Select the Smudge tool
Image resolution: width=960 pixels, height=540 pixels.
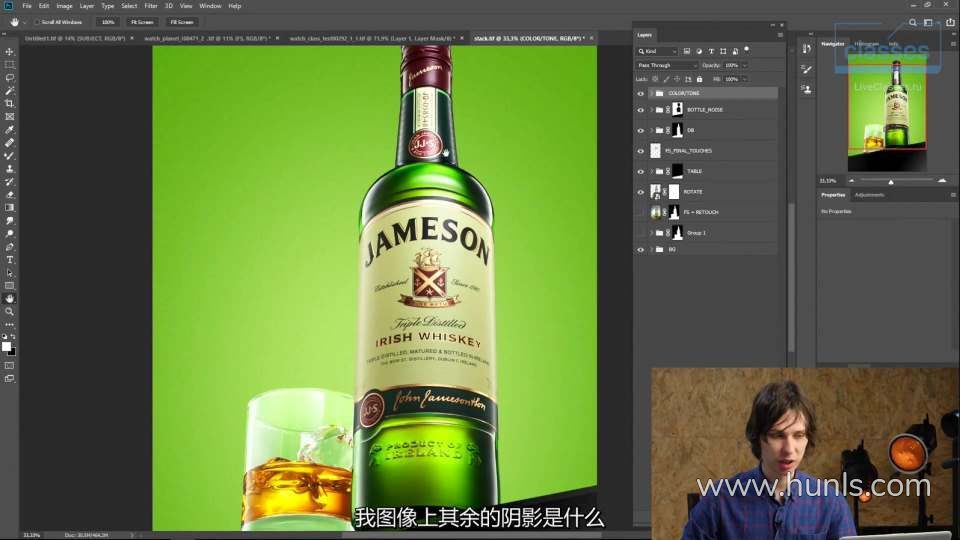9,220
